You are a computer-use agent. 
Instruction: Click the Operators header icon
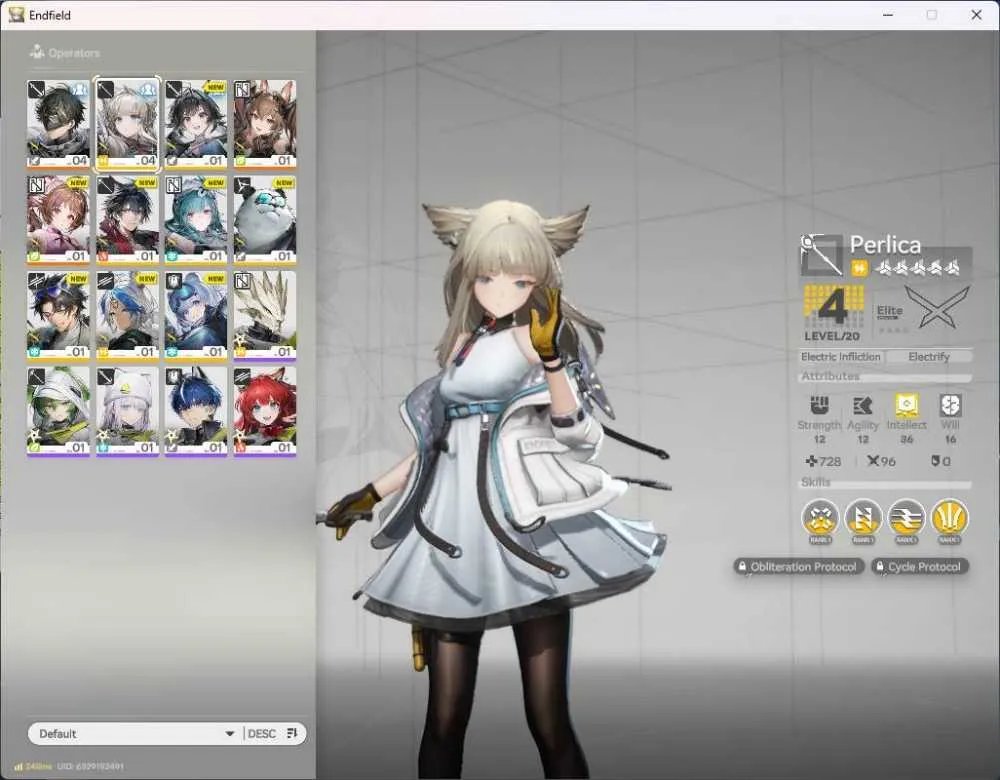37,52
